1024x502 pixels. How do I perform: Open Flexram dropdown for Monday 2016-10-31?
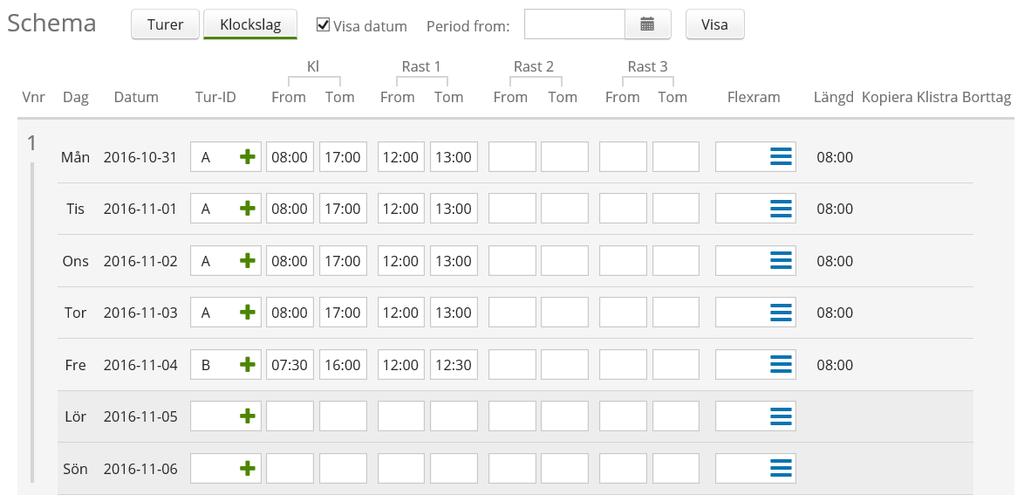coord(781,157)
